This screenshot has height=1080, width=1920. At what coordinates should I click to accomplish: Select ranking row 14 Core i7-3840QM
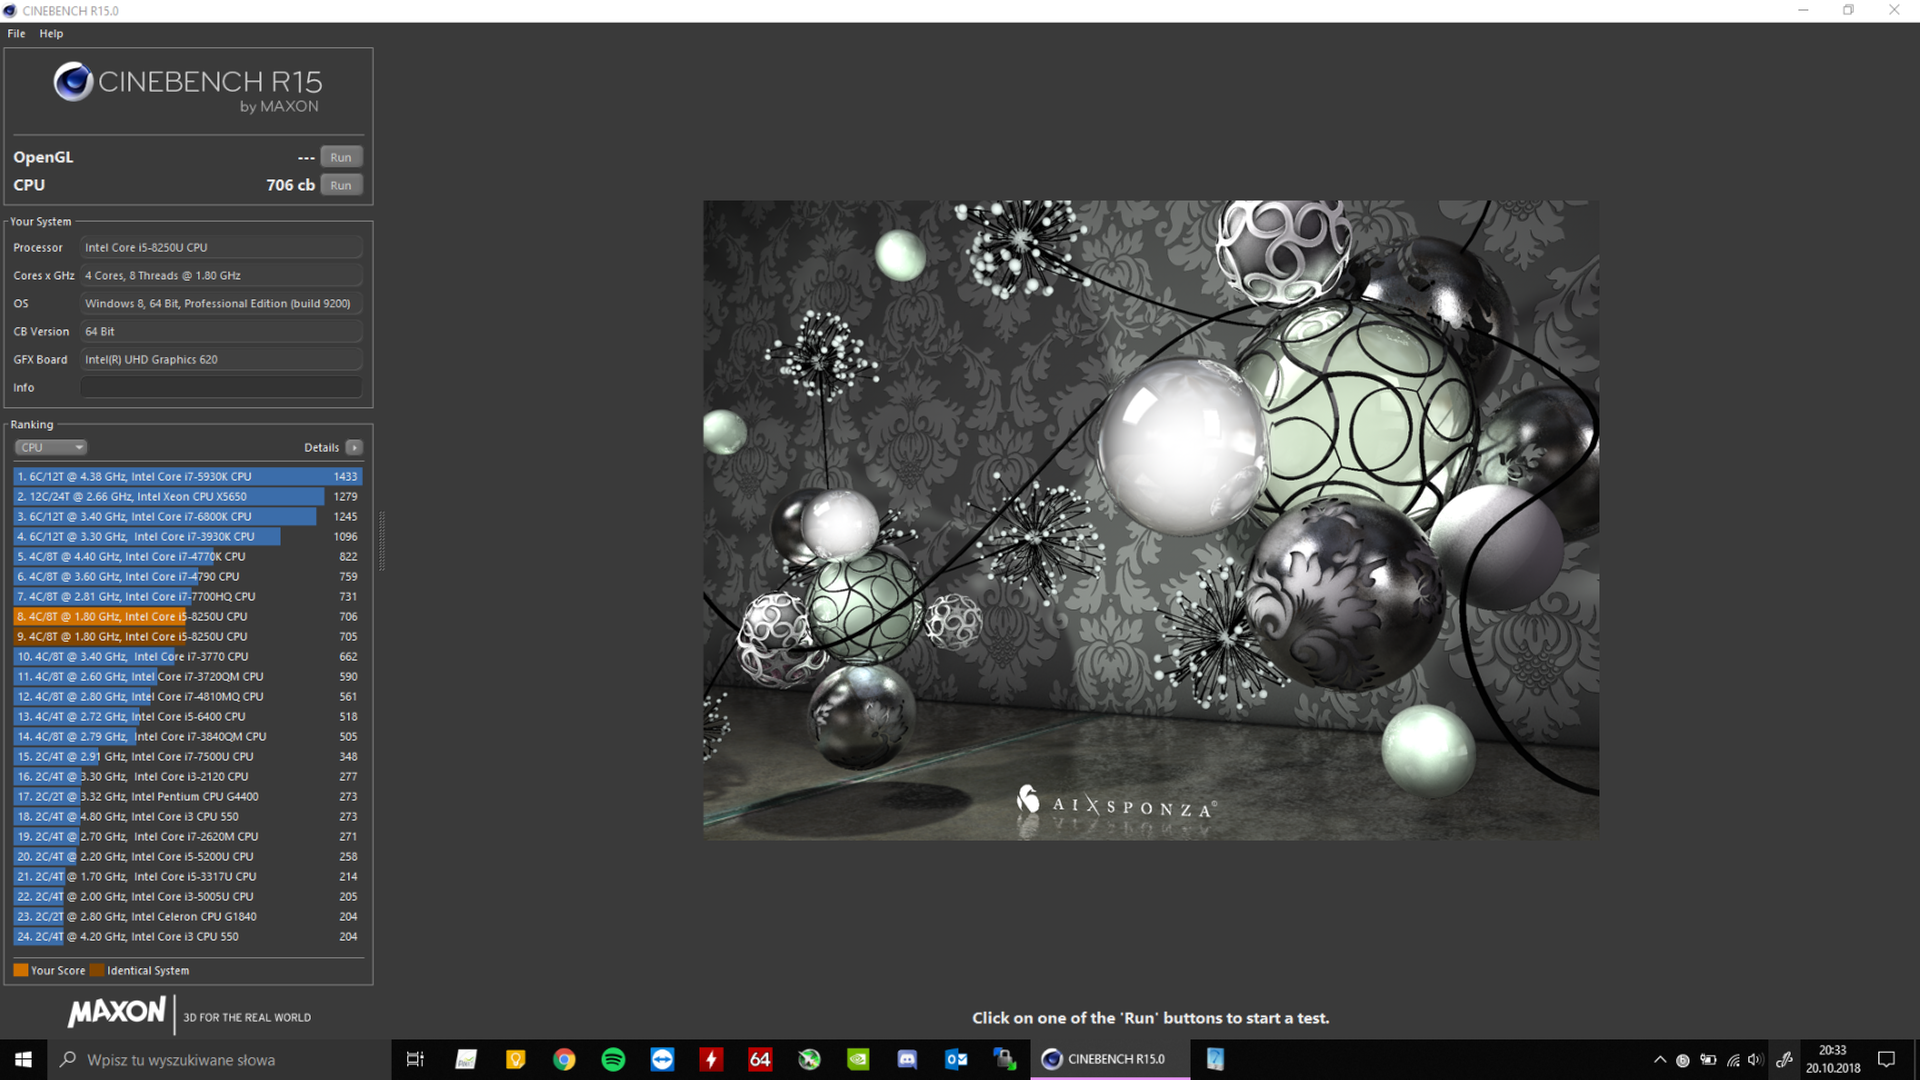click(188, 736)
